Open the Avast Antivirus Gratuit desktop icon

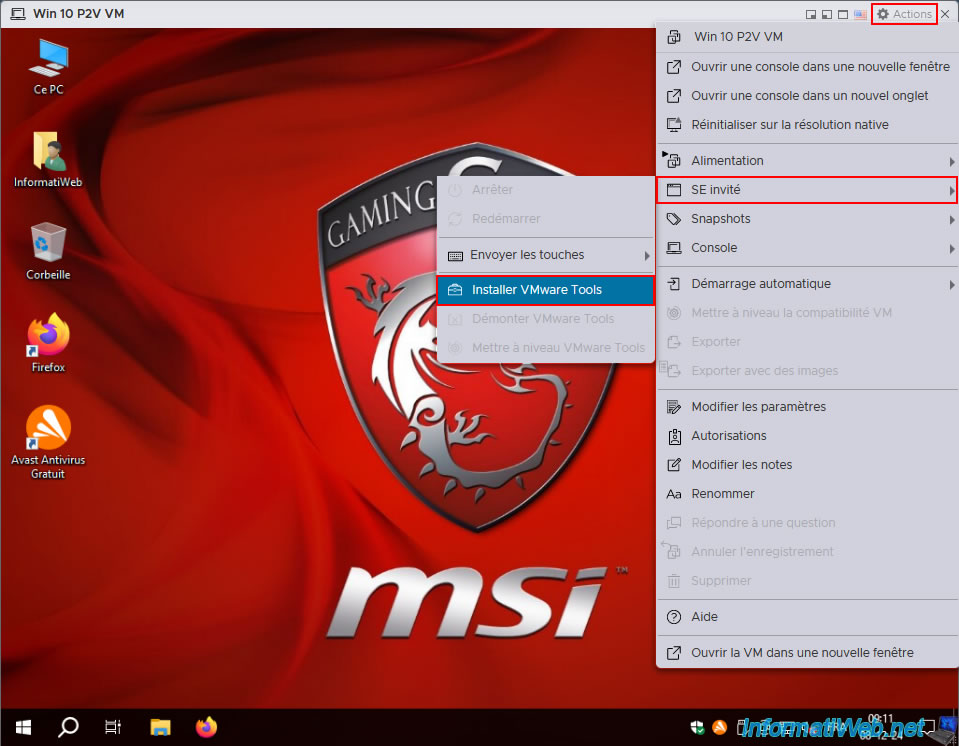(48, 442)
